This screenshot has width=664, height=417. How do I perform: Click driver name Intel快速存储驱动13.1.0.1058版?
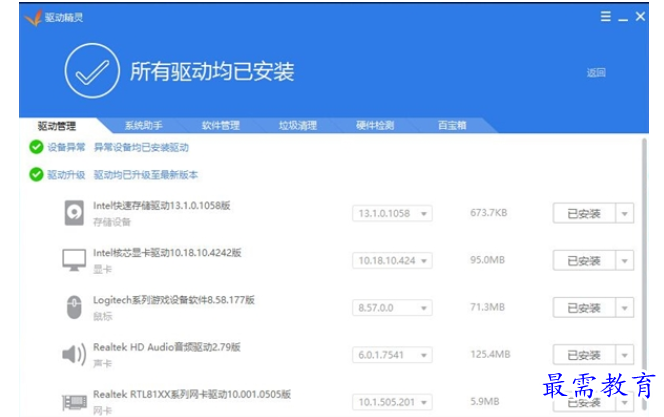point(162,206)
